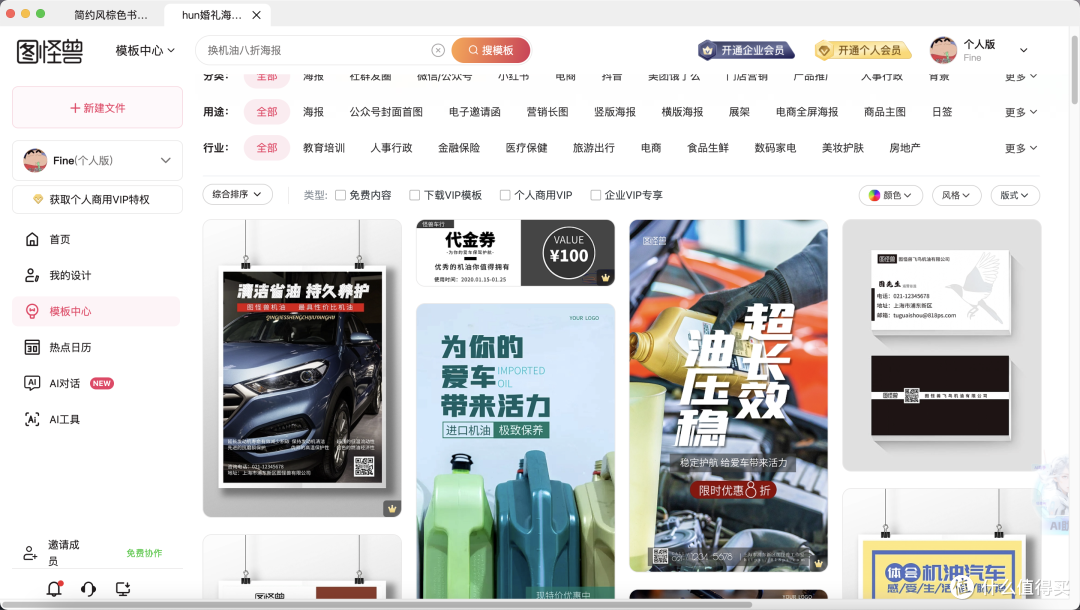Click crown icon on car poster

point(392,509)
